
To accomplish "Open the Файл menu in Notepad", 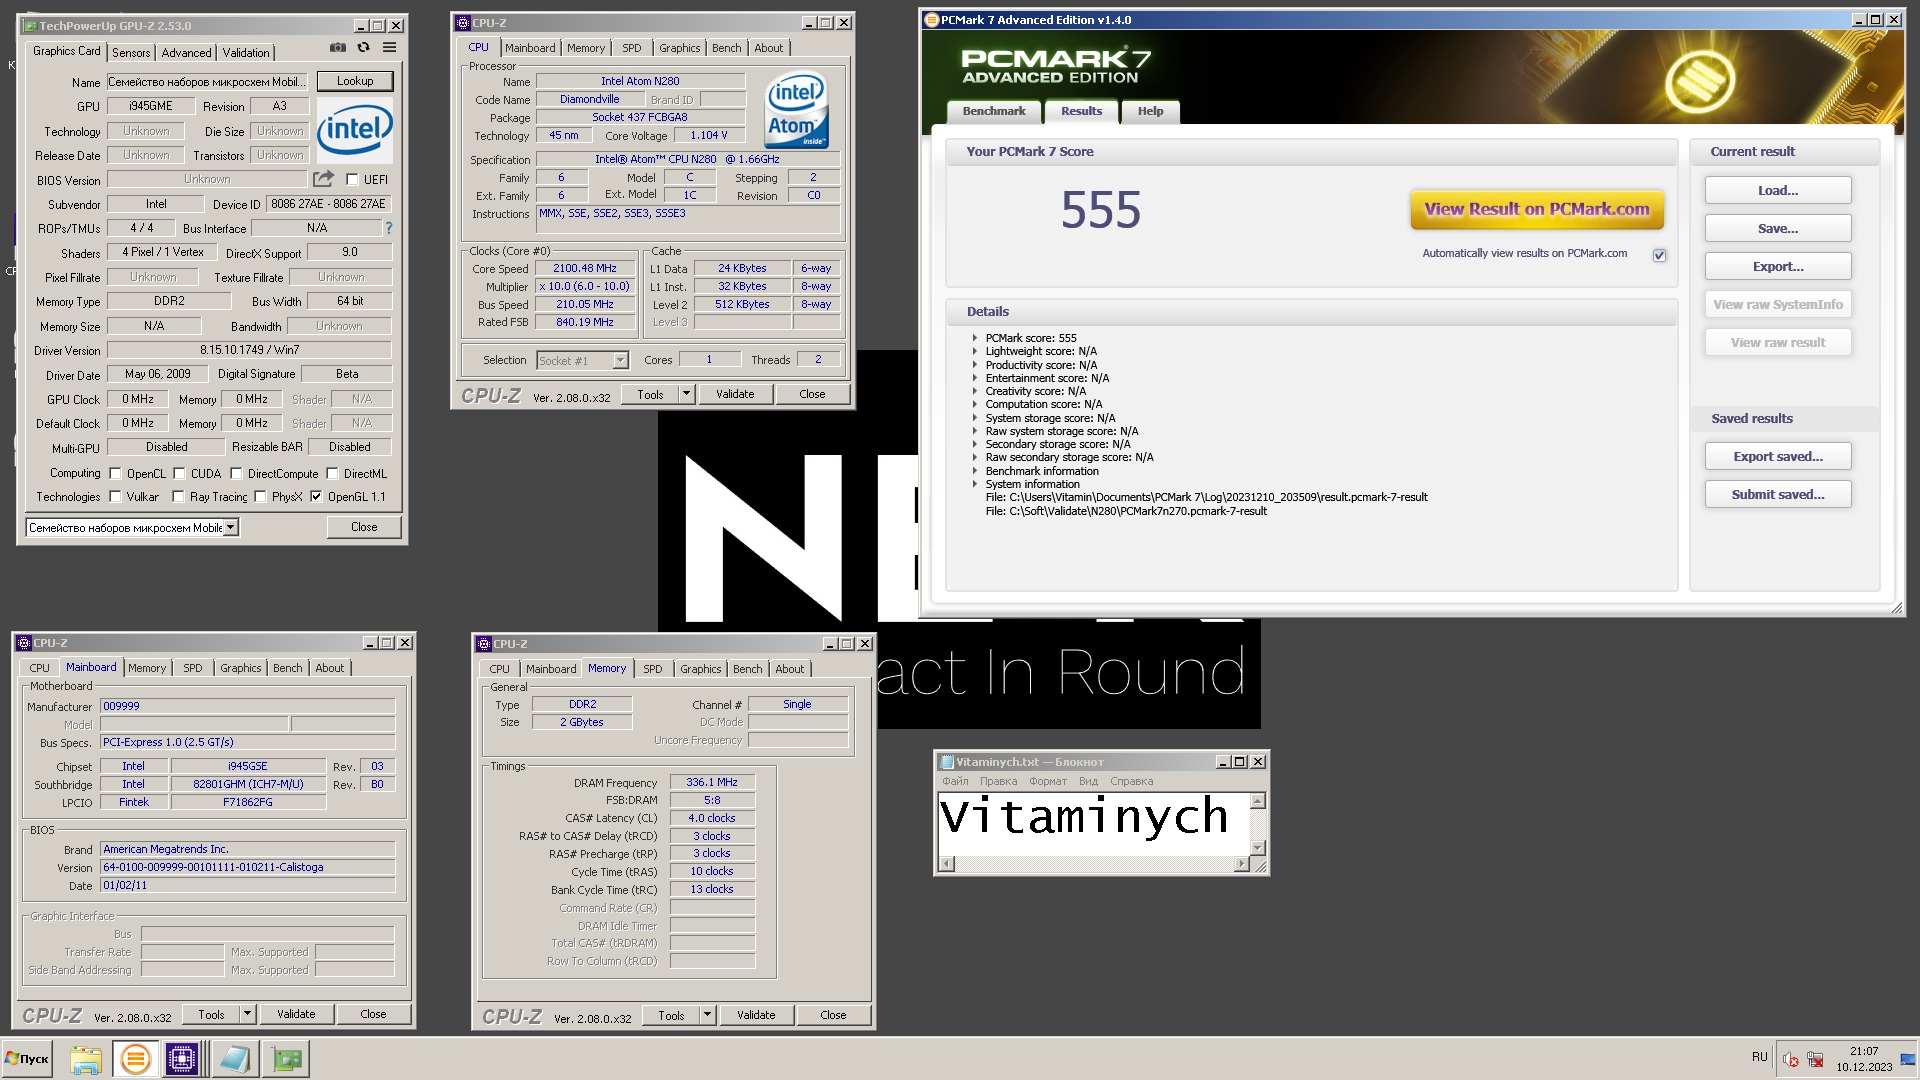I will tap(955, 782).
